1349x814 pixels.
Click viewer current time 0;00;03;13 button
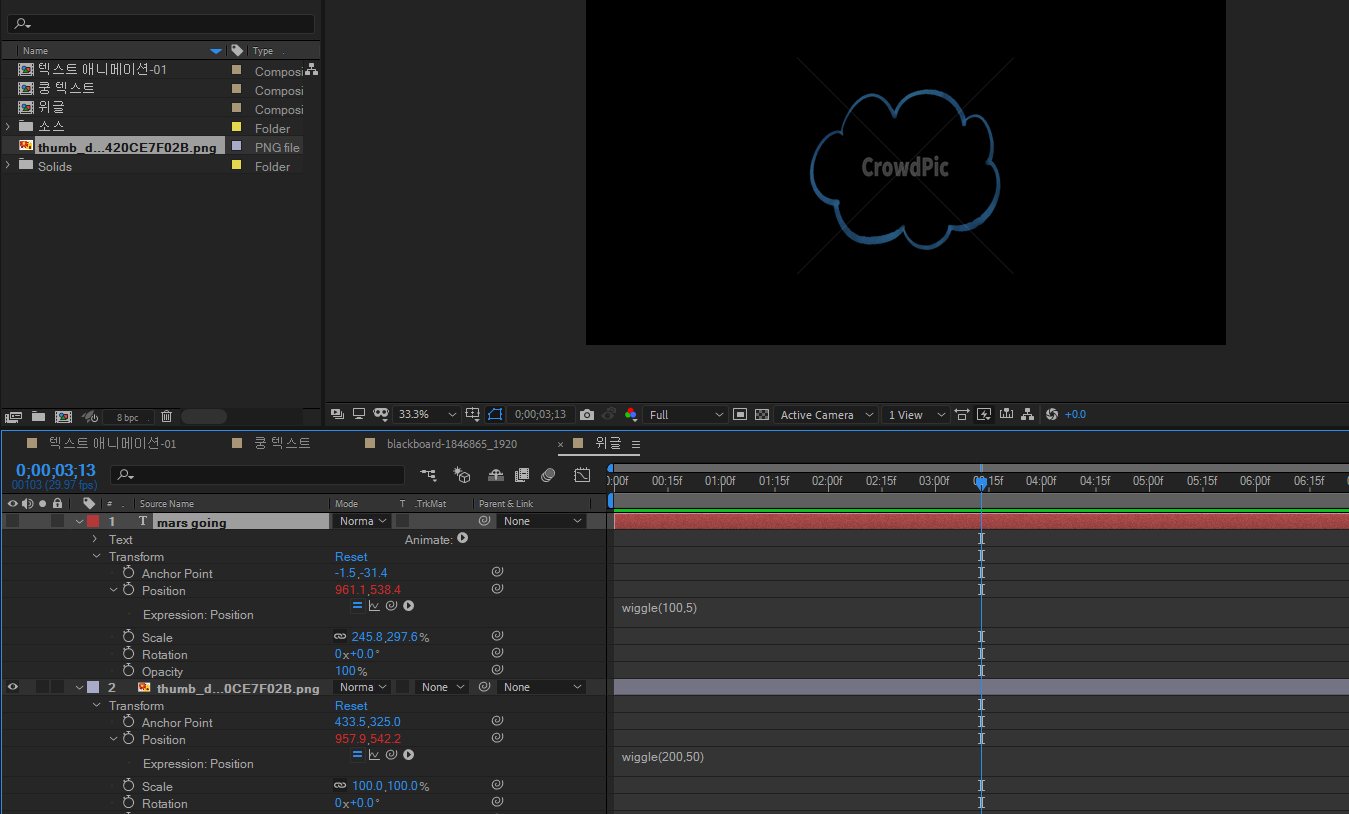coord(540,414)
